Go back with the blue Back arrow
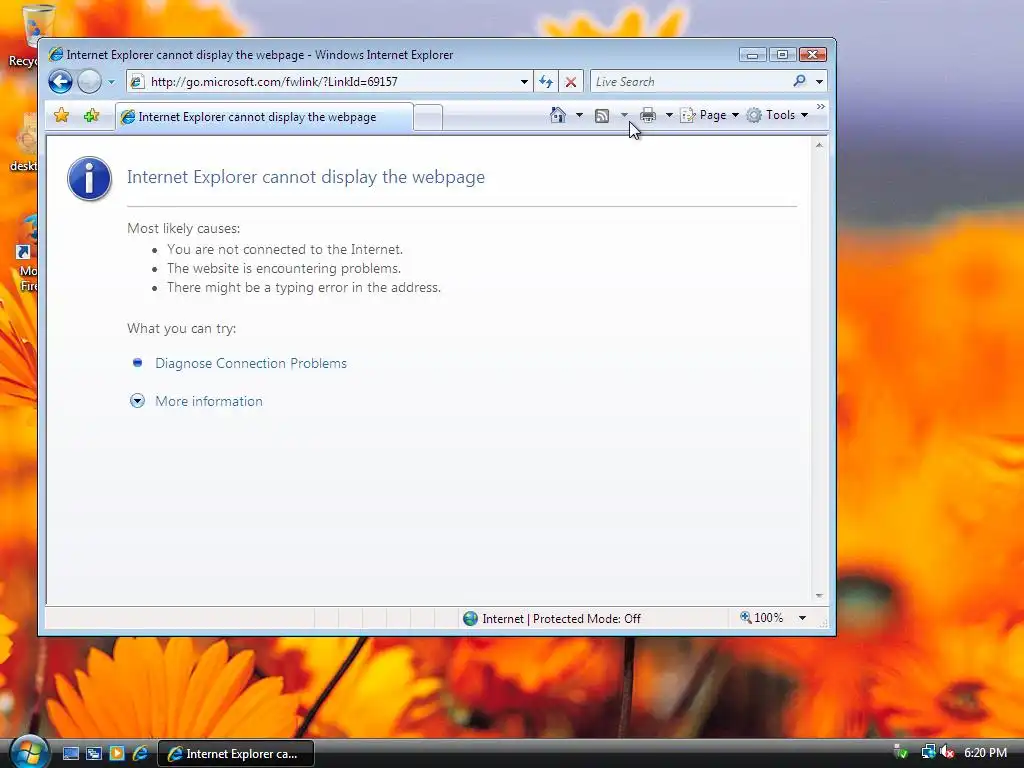The height and width of the screenshot is (768, 1024). 60,82
